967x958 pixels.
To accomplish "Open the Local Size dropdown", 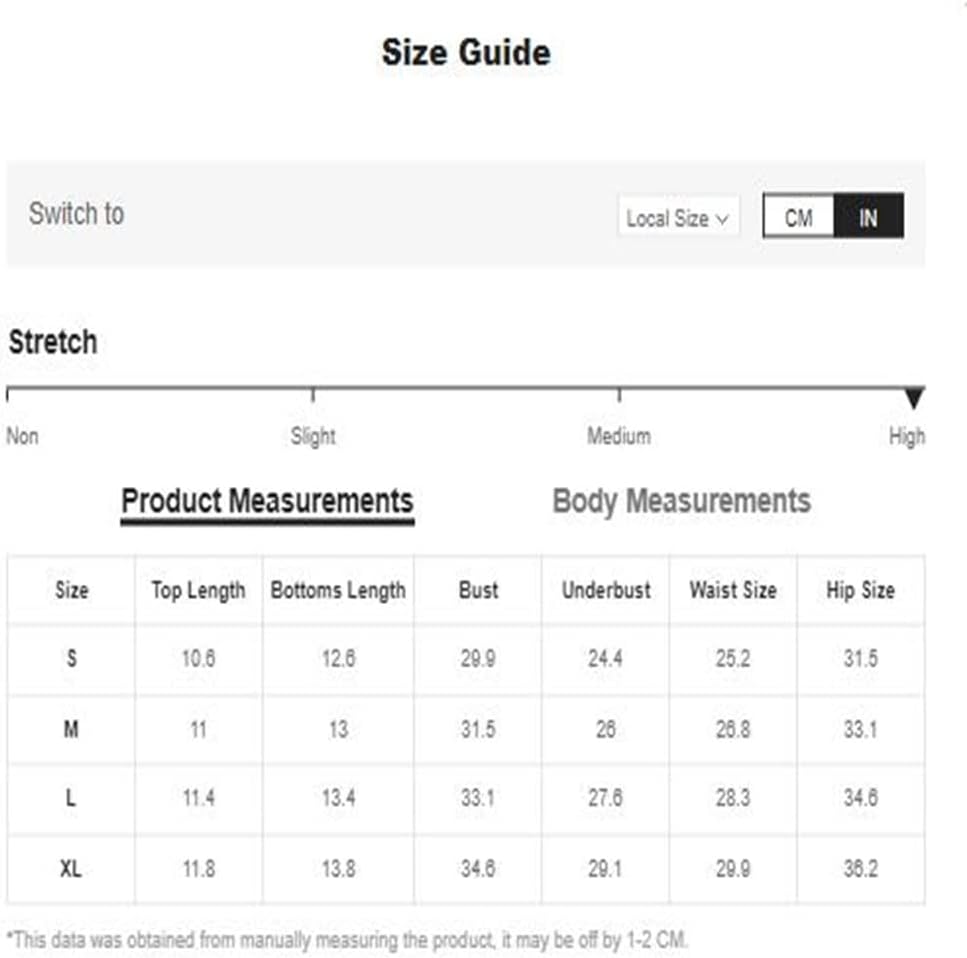I will pyautogui.click(x=678, y=217).
